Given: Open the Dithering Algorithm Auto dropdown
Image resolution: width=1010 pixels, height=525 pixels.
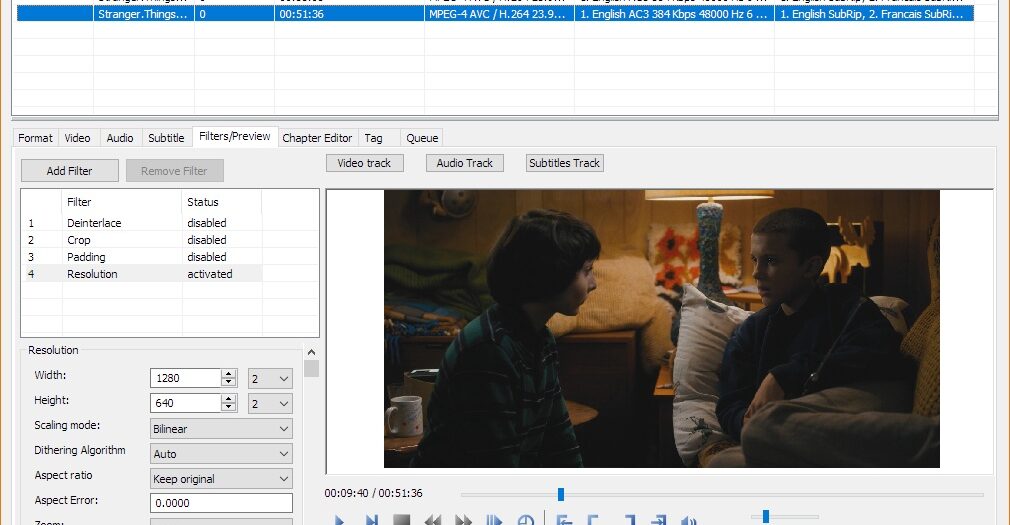Looking at the screenshot, I should 221,454.
